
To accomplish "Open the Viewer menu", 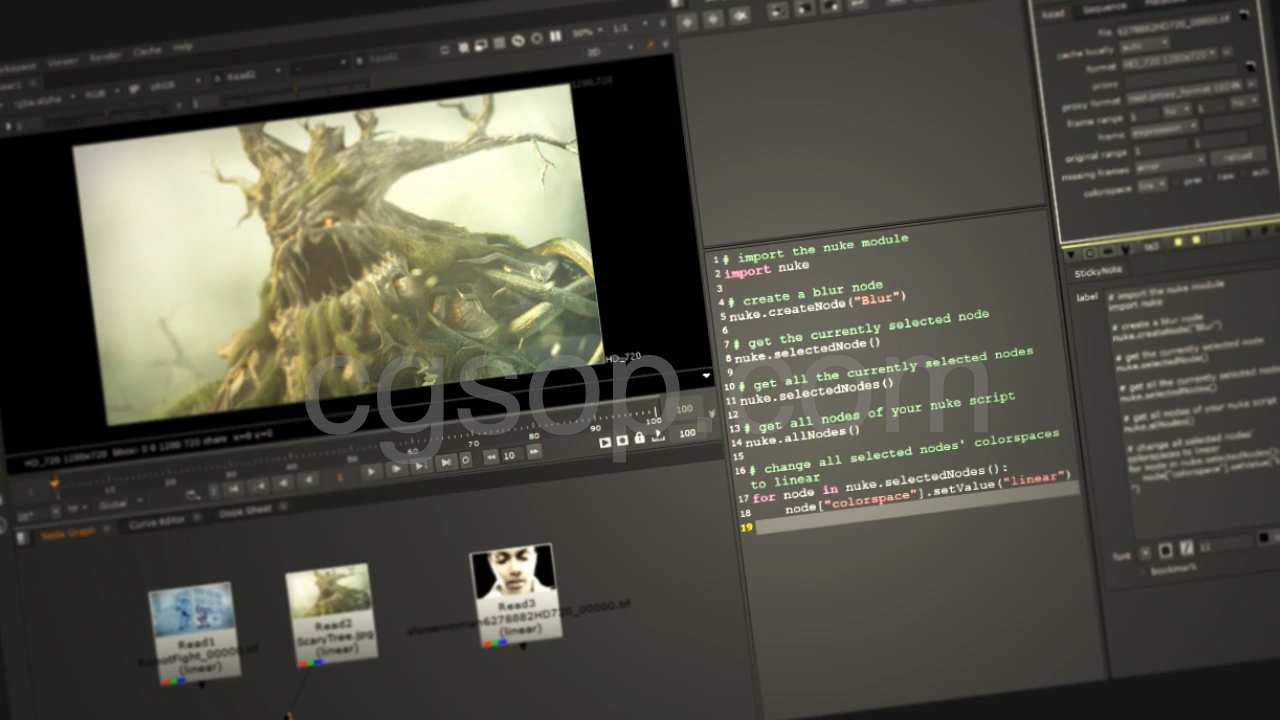I will coord(63,62).
